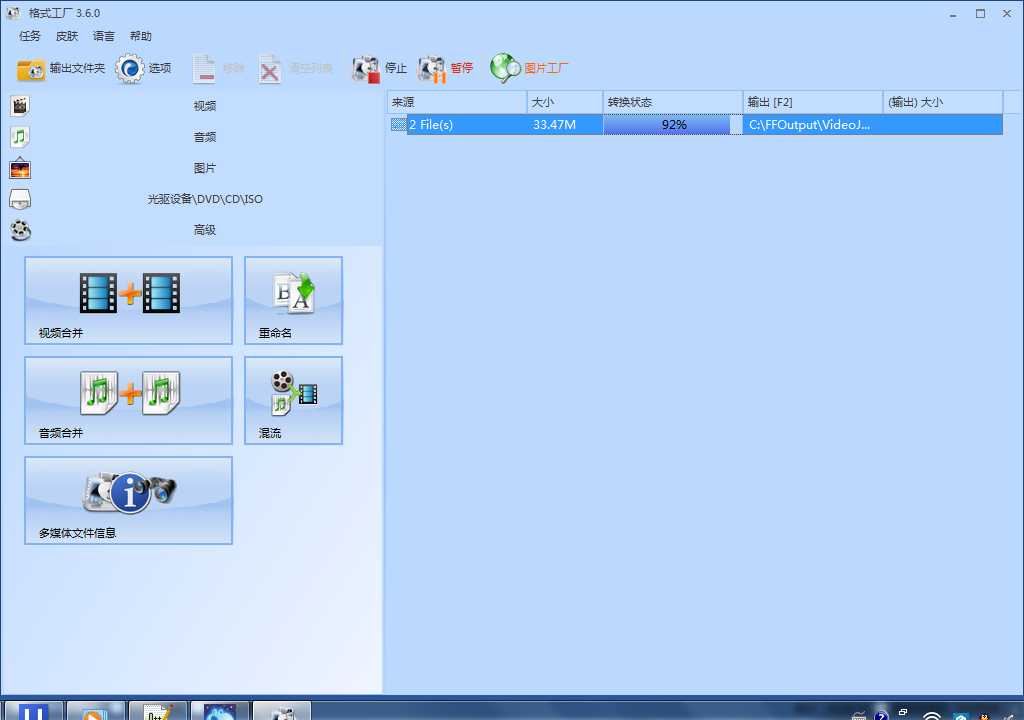
Task: Expand the 图片 category
Action: 193,168
